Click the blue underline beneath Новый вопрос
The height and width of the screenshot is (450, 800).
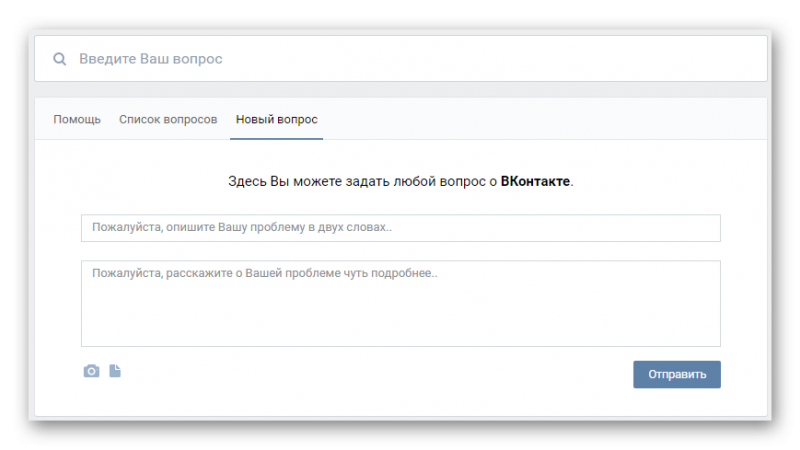point(277,138)
